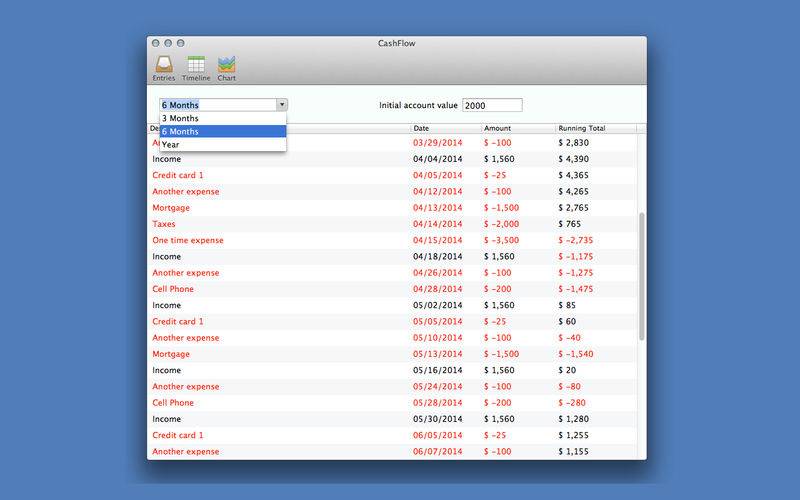Click the Initial account value field
This screenshot has height=500, width=800.
[x=492, y=105]
